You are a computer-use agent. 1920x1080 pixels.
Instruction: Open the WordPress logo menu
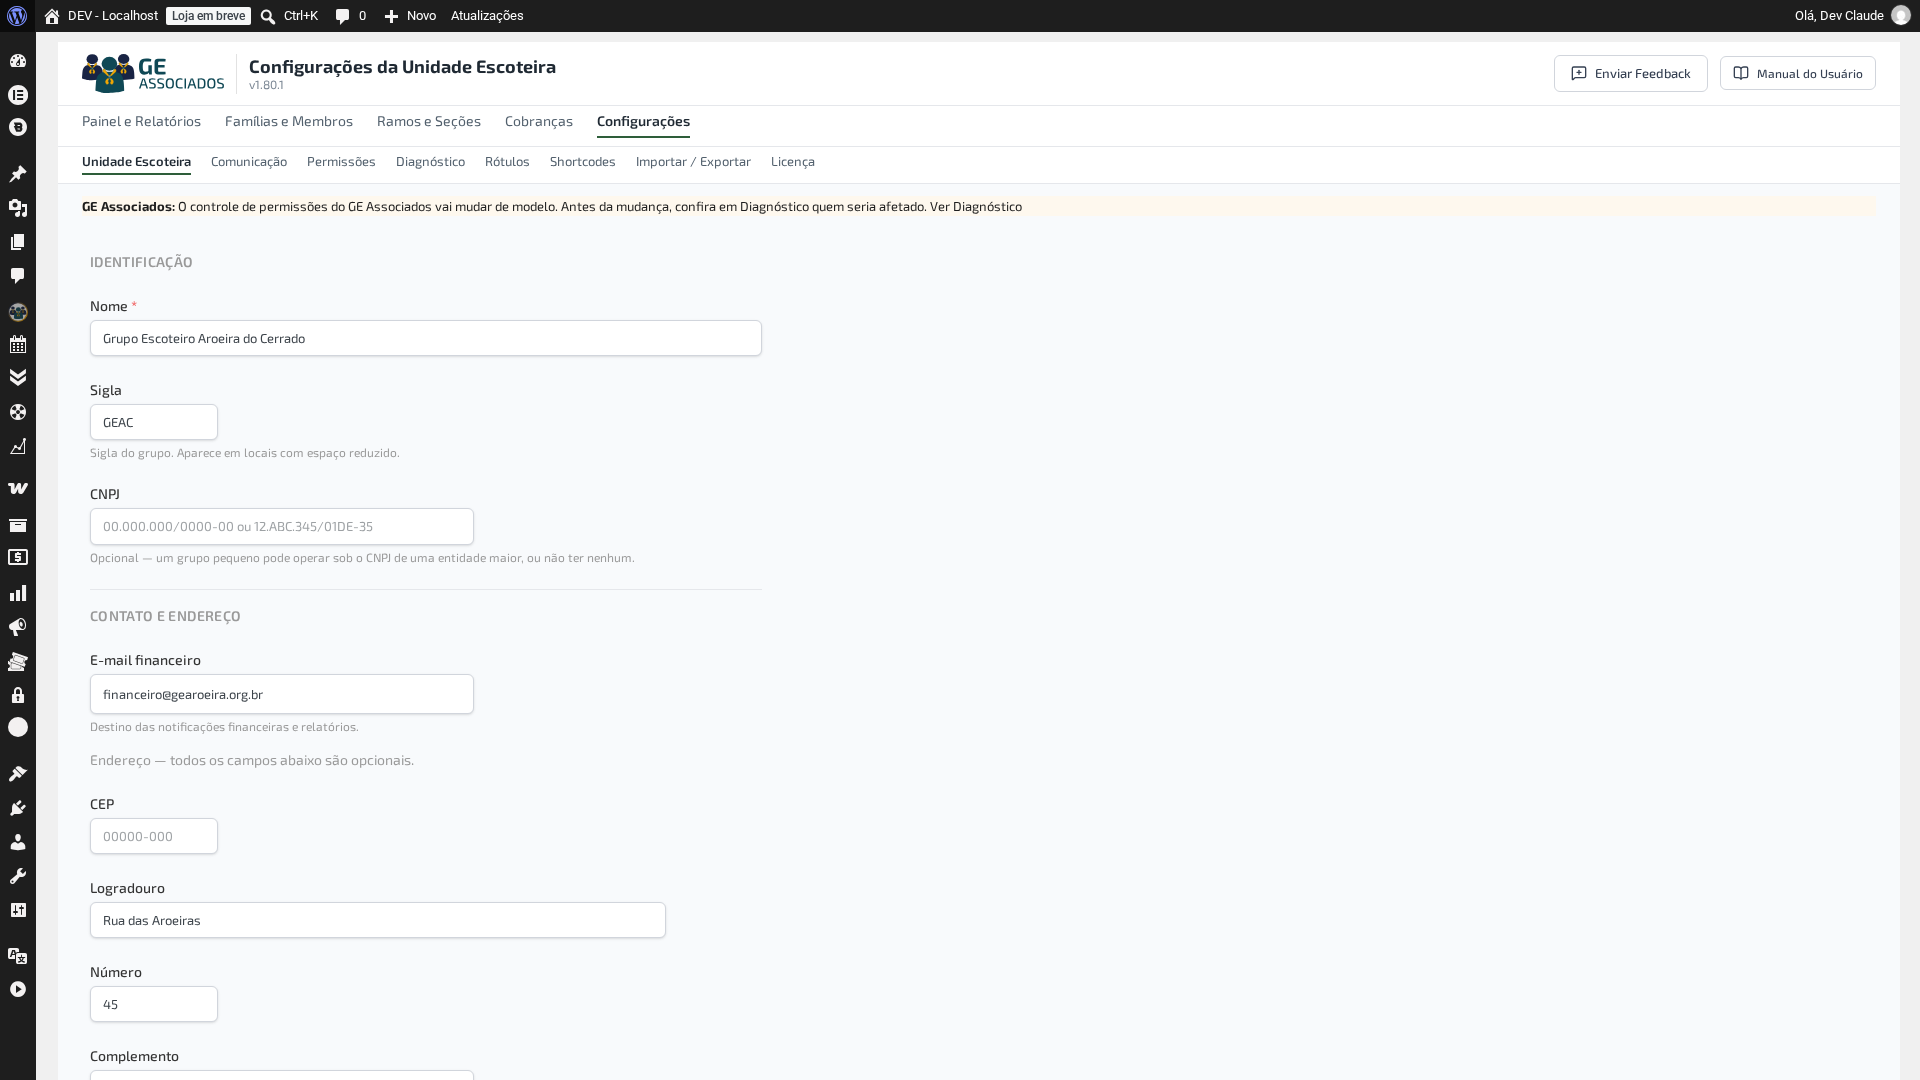coord(17,16)
